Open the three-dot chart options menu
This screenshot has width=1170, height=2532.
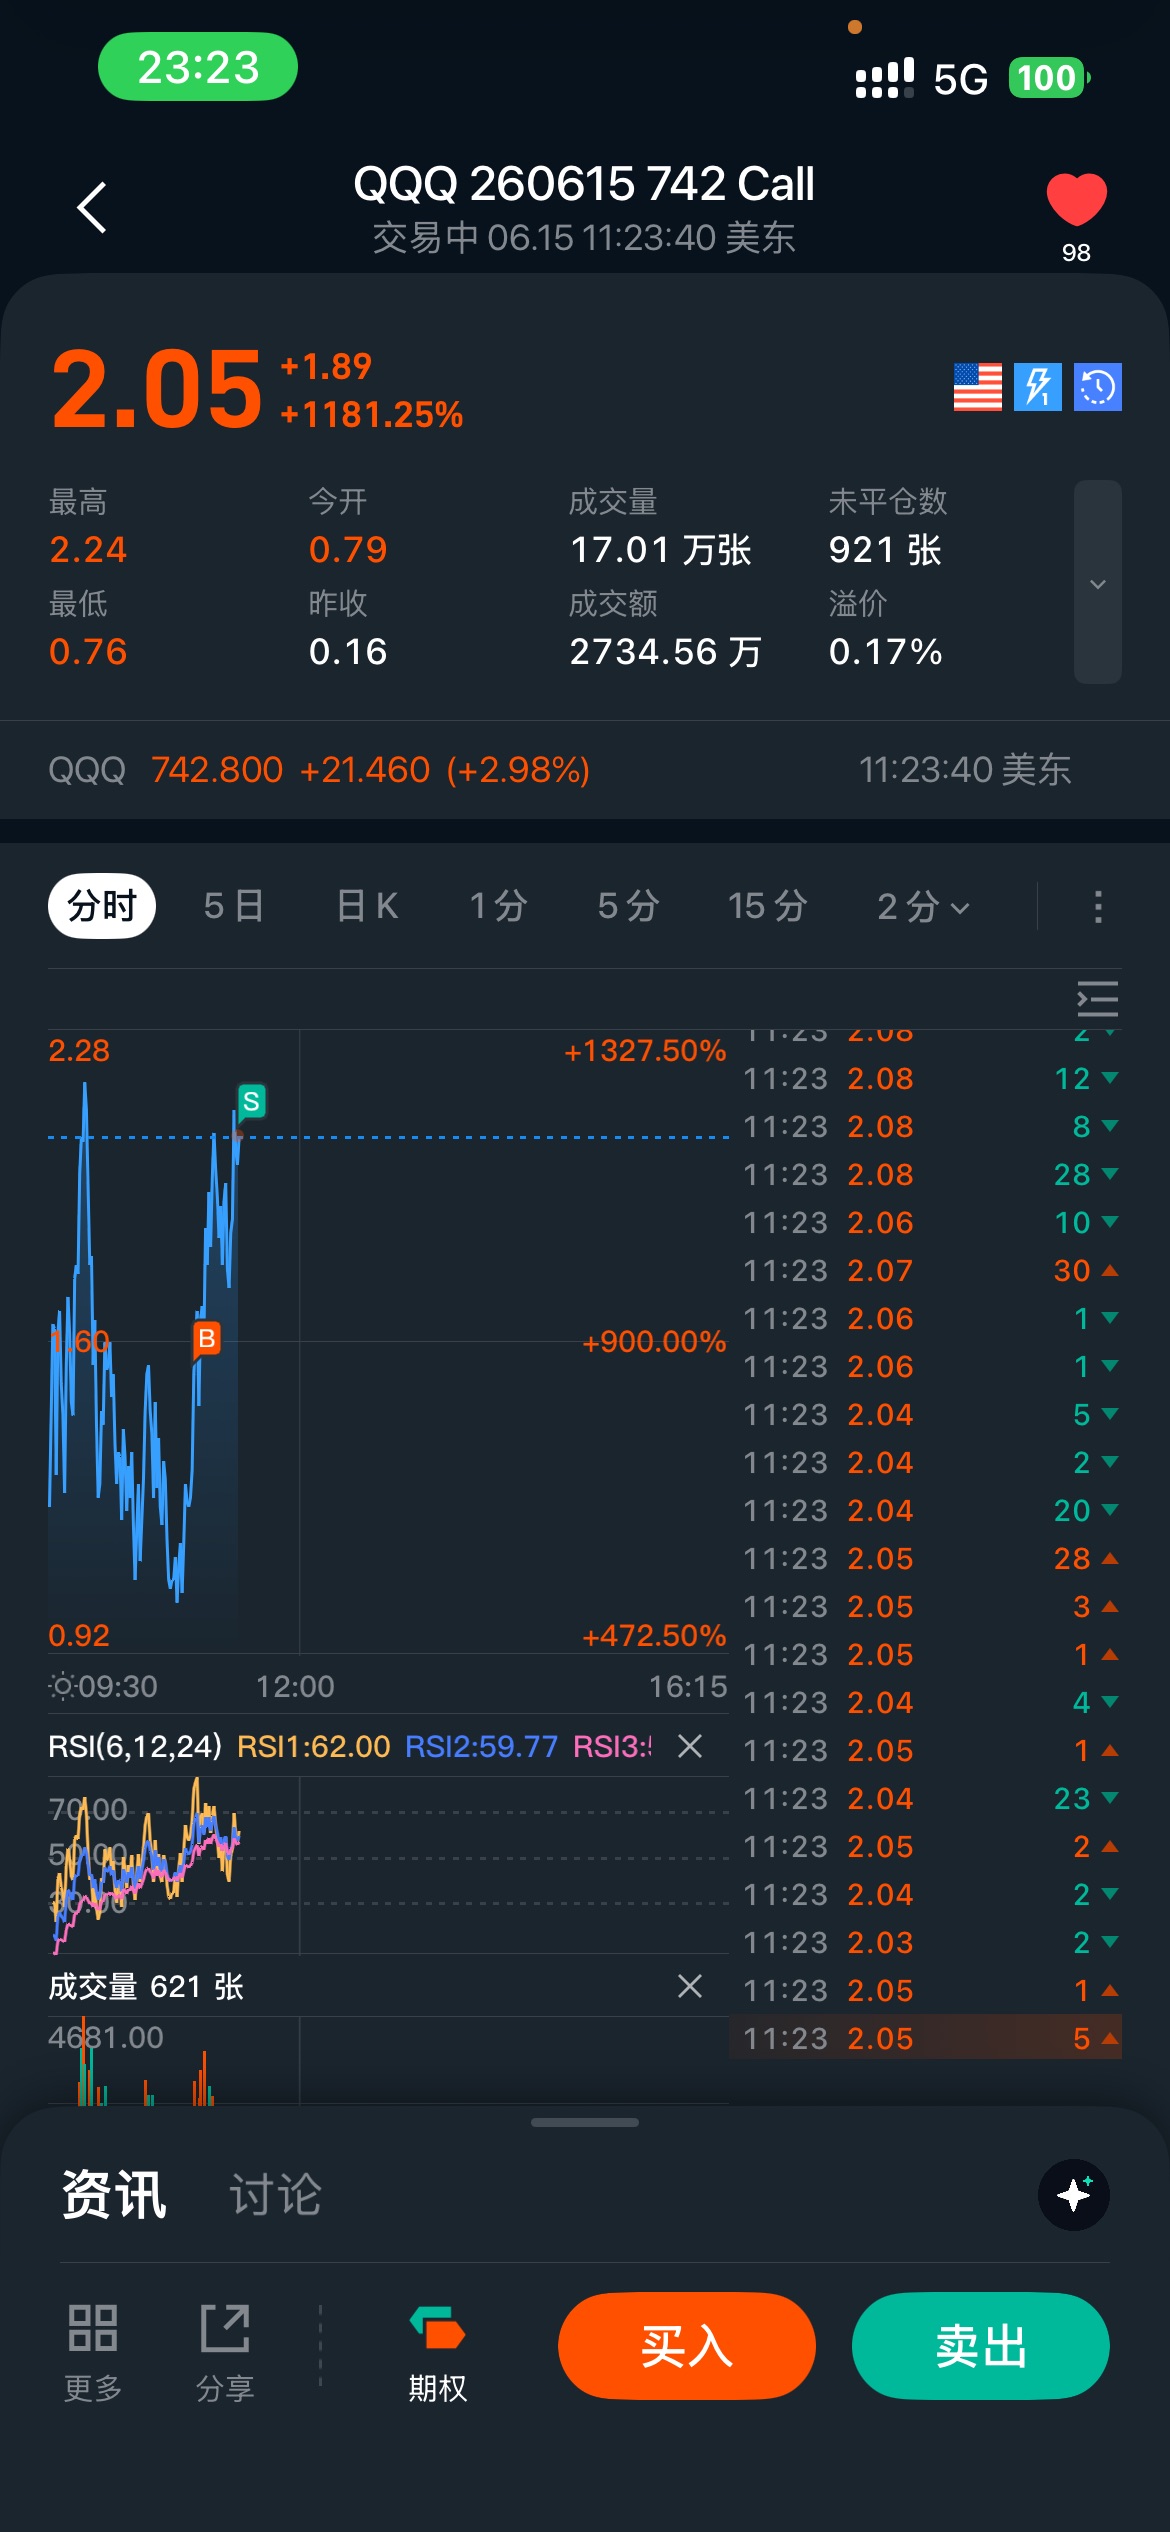[x=1098, y=906]
